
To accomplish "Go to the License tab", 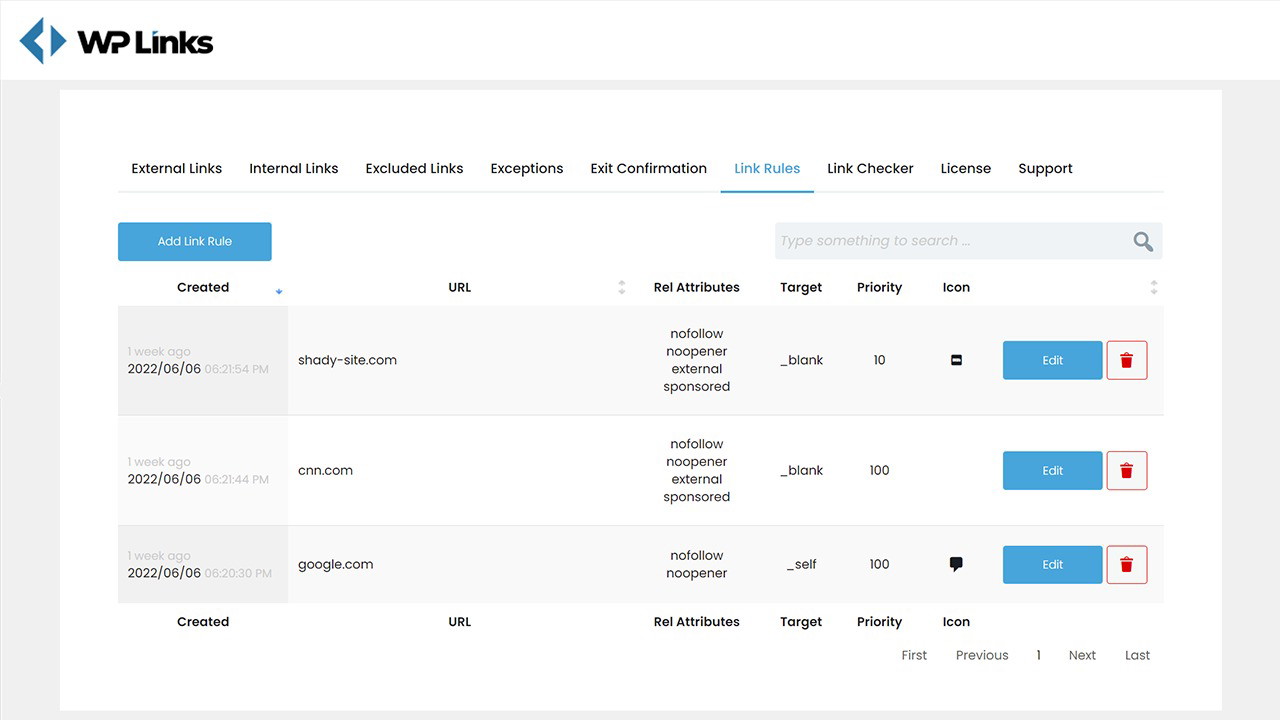I will [965, 168].
